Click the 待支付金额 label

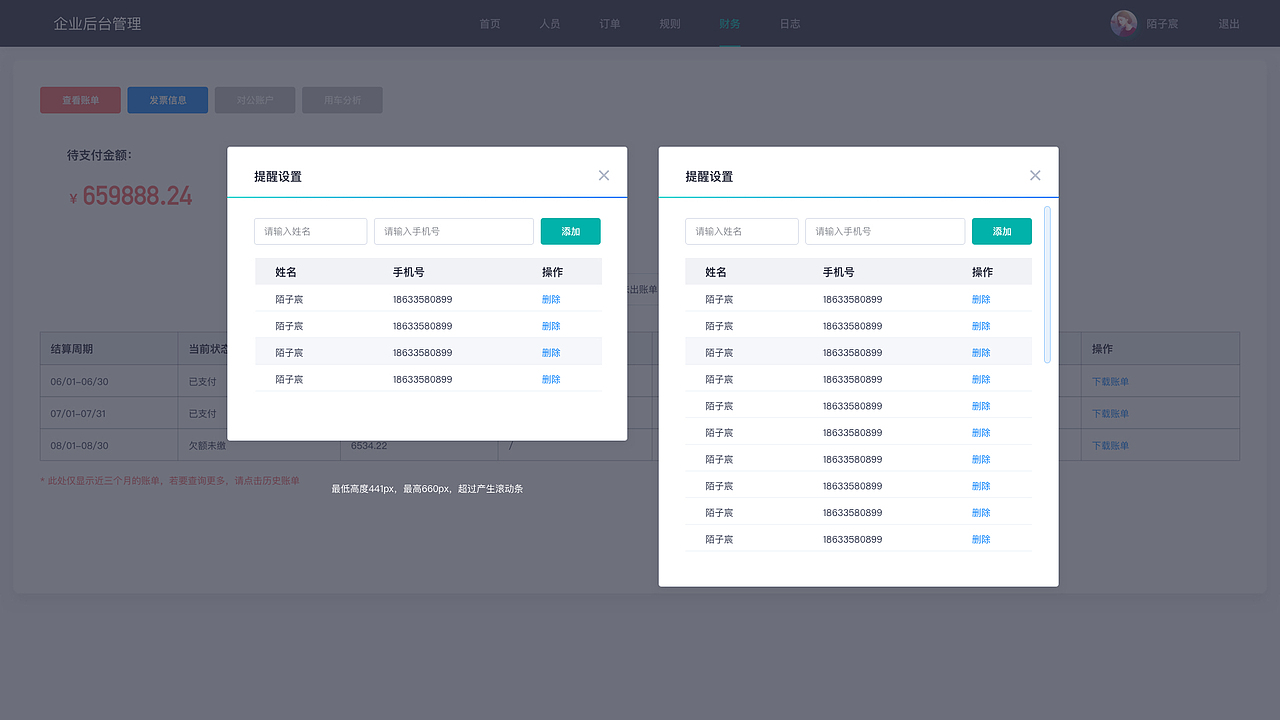99,155
